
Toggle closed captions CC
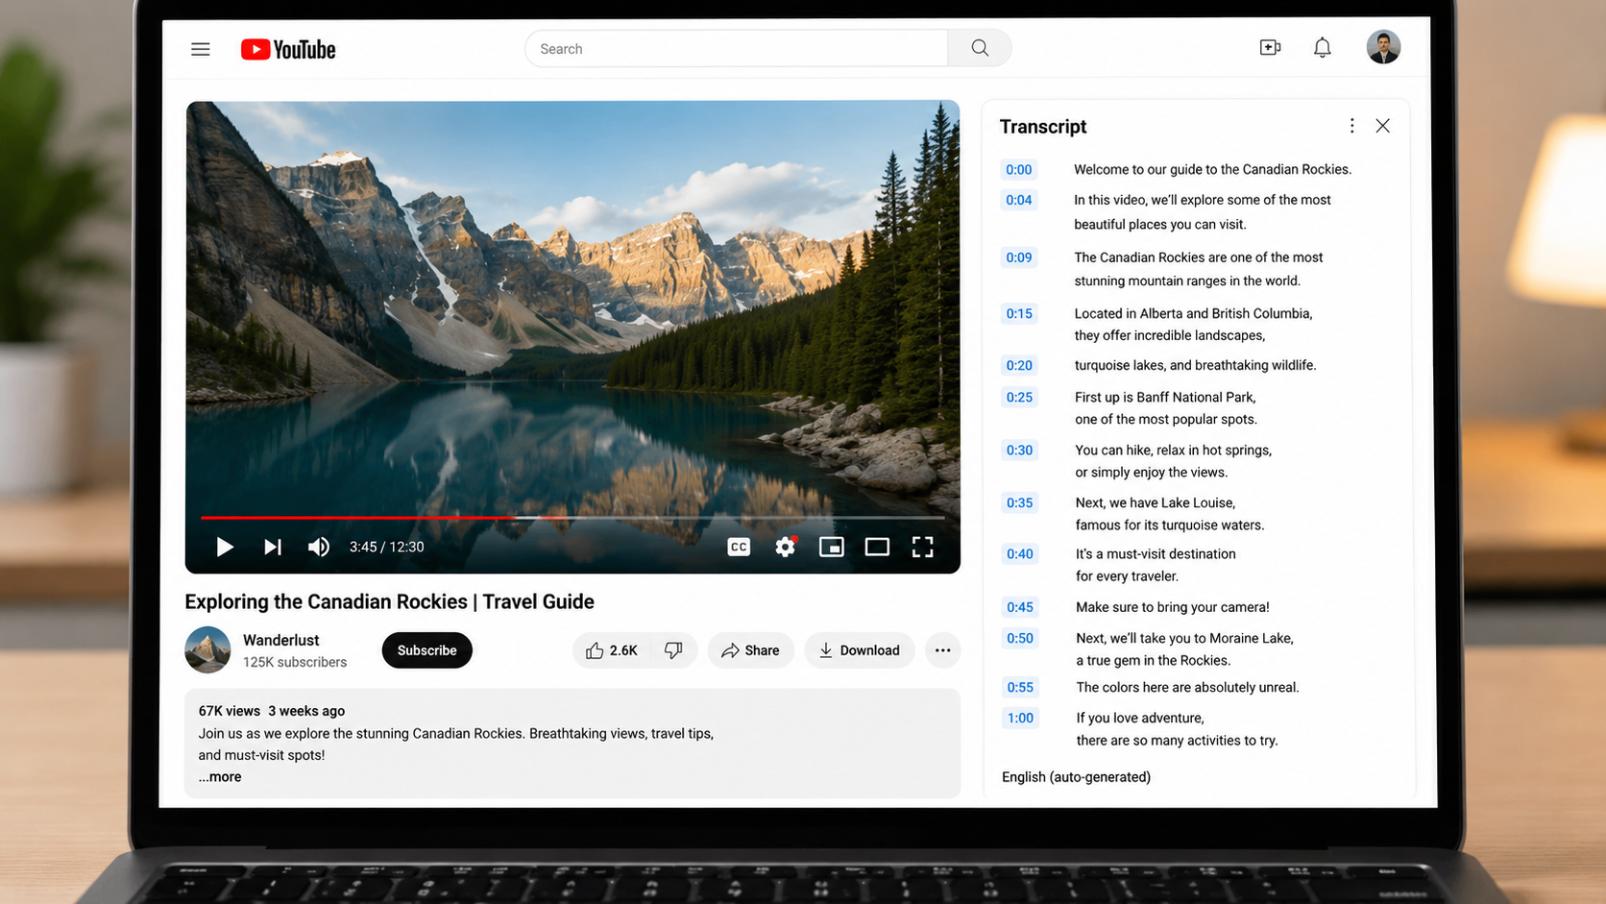tap(739, 547)
